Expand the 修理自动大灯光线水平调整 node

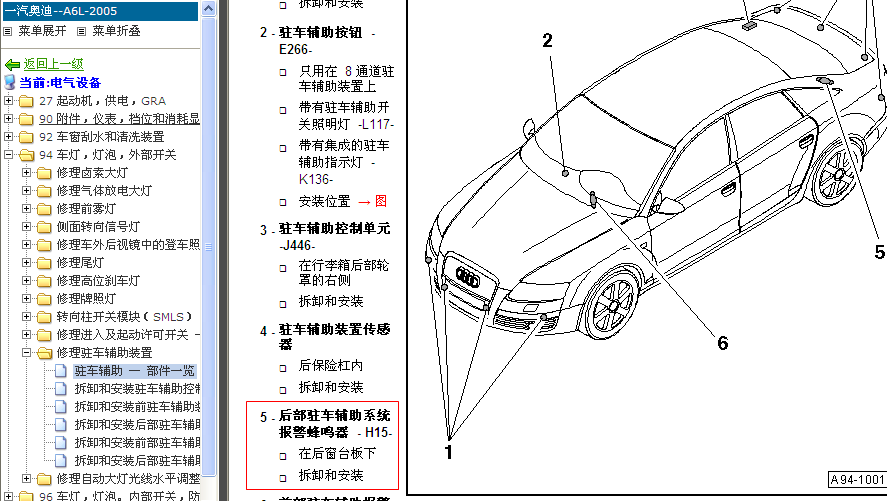27,478
